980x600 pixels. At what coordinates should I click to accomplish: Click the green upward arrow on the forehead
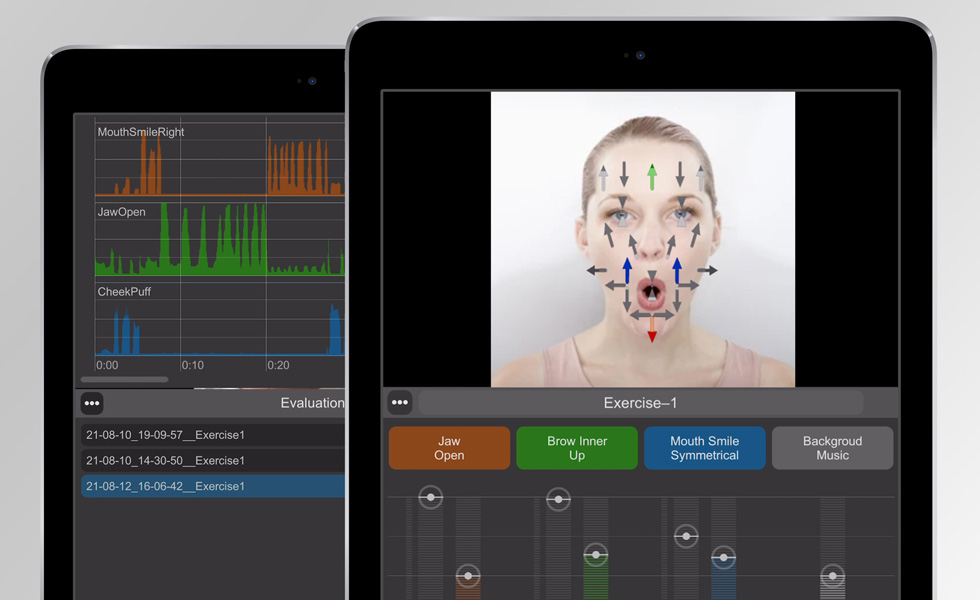(652, 177)
